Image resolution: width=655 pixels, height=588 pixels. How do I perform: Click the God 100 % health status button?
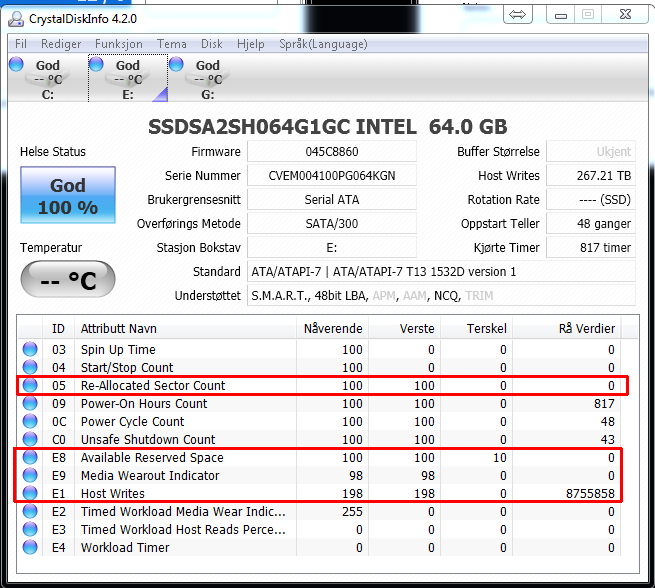(68, 195)
